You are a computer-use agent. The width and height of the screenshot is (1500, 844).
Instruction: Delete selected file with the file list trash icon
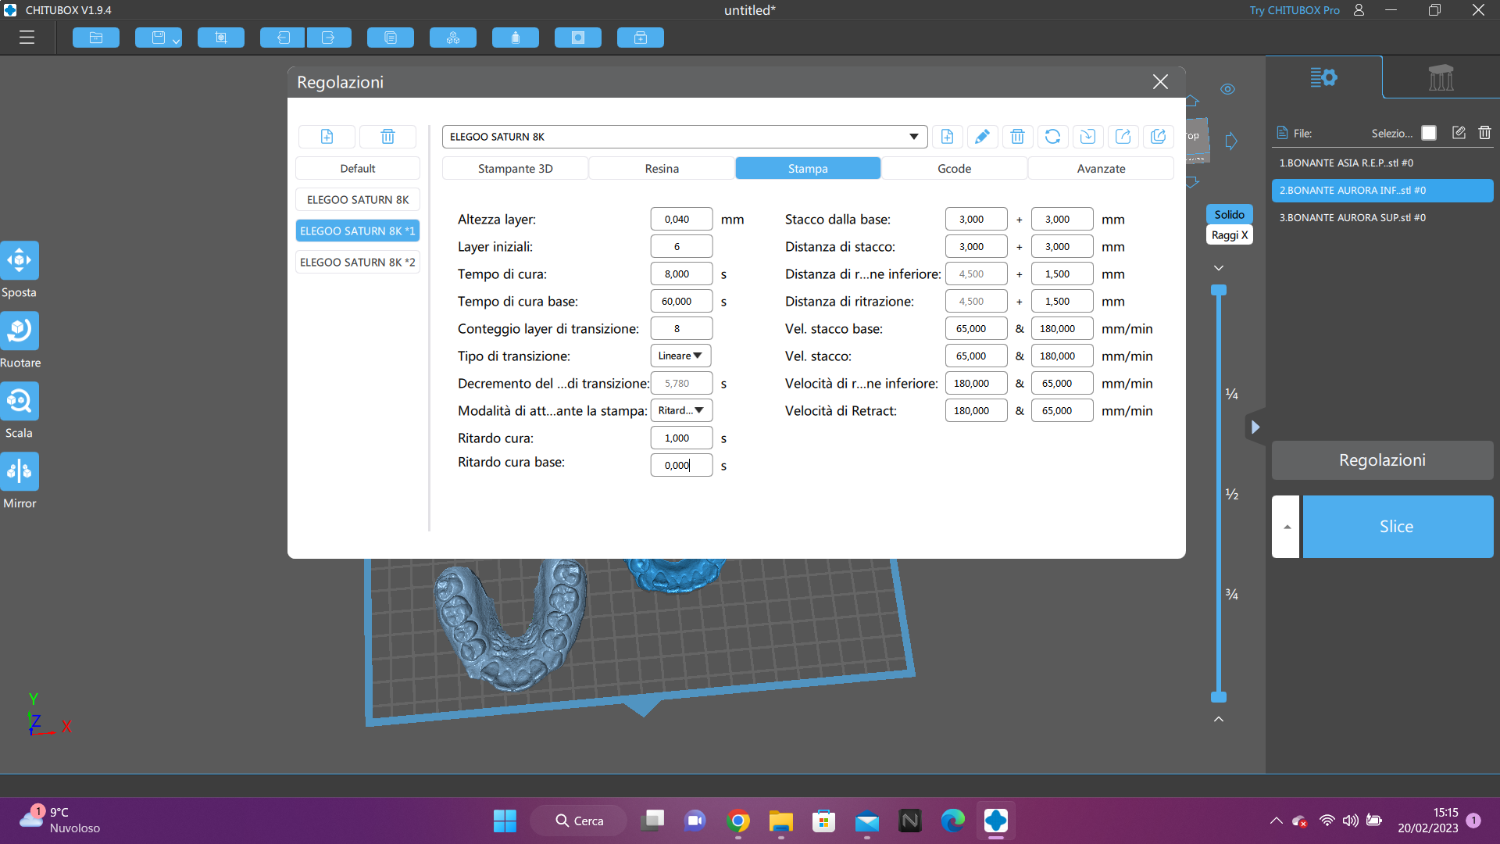click(x=1484, y=133)
